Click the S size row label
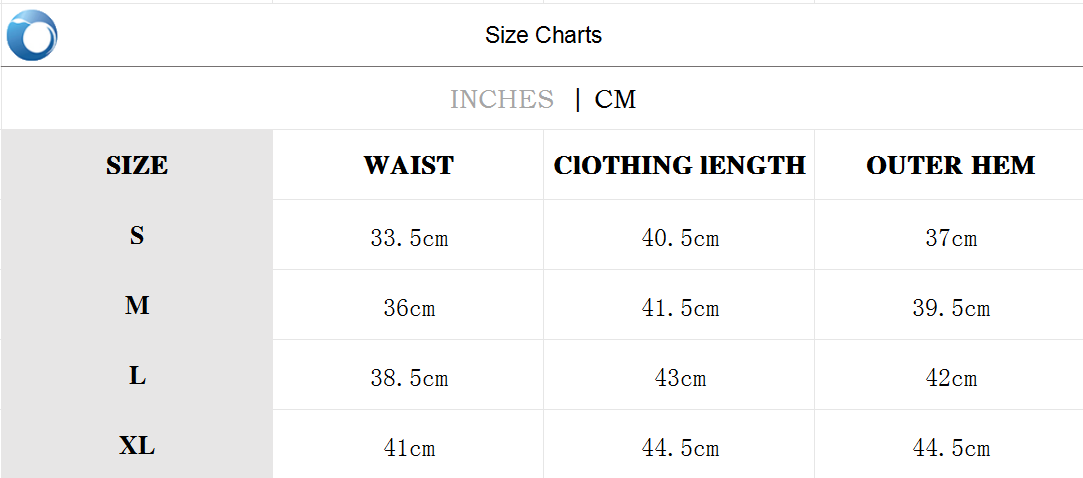 [137, 236]
